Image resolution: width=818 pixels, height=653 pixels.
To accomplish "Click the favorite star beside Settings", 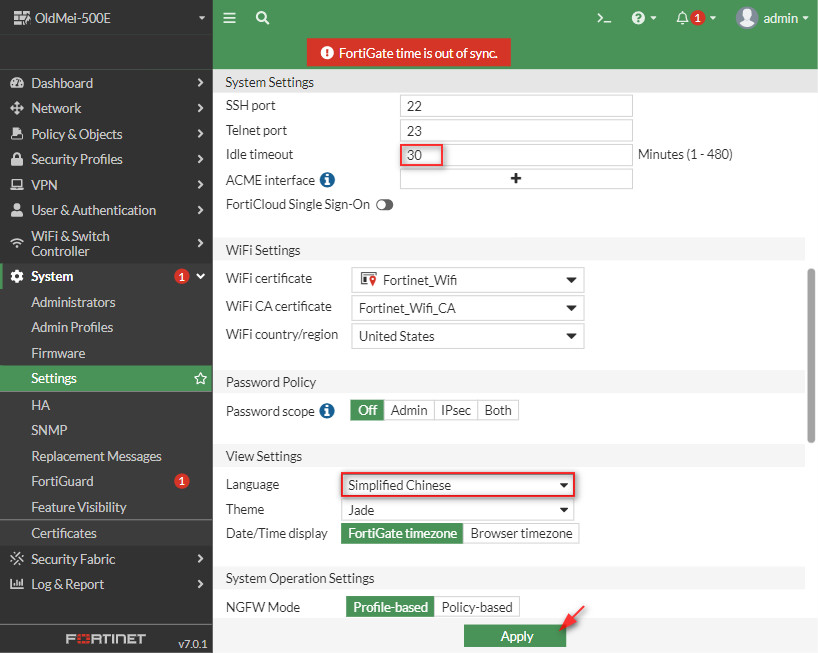I will (200, 379).
